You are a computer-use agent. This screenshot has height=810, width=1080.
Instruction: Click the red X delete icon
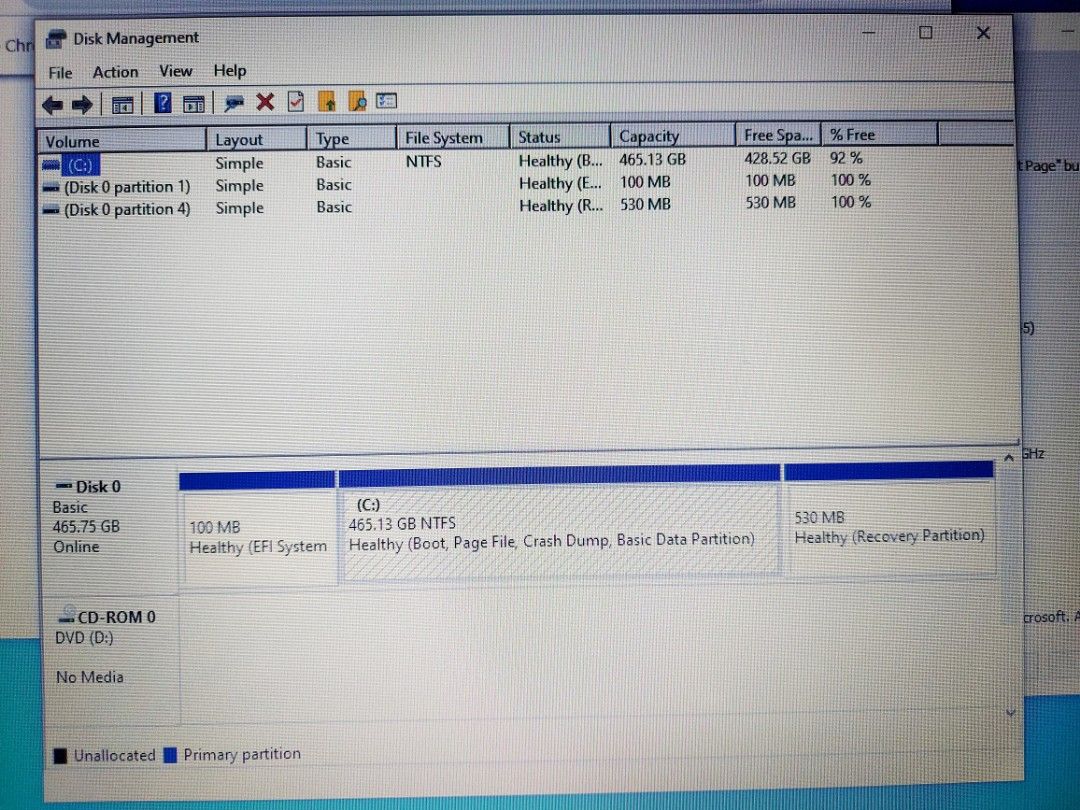coord(264,102)
